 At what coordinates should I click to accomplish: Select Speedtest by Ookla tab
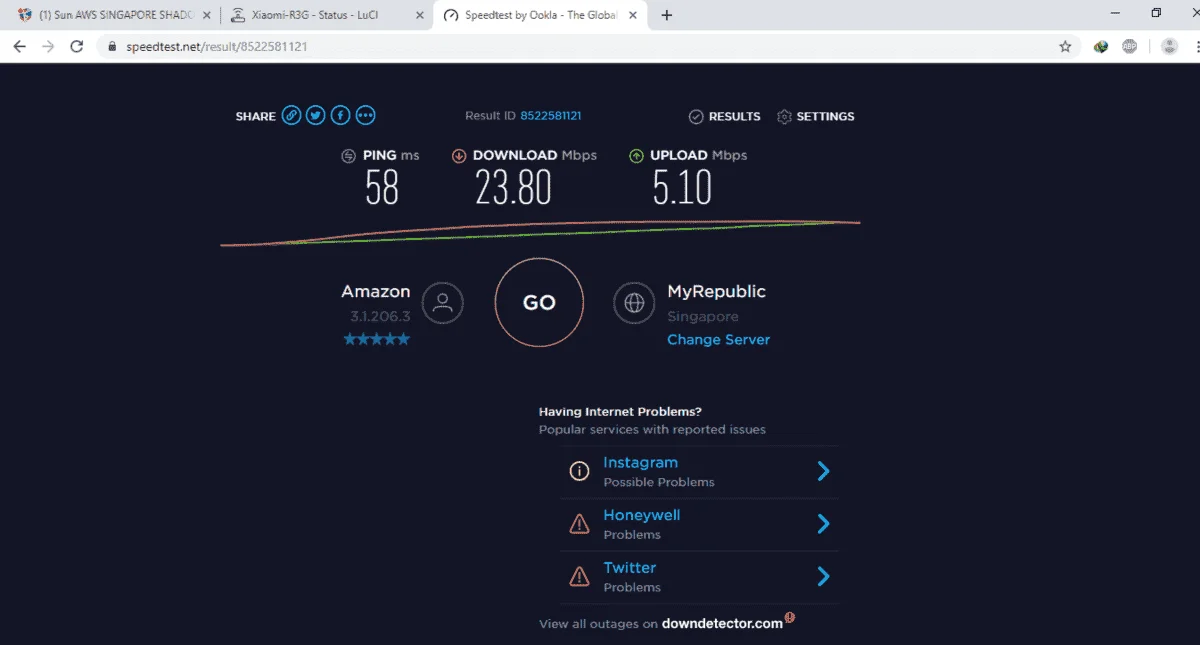(541, 15)
